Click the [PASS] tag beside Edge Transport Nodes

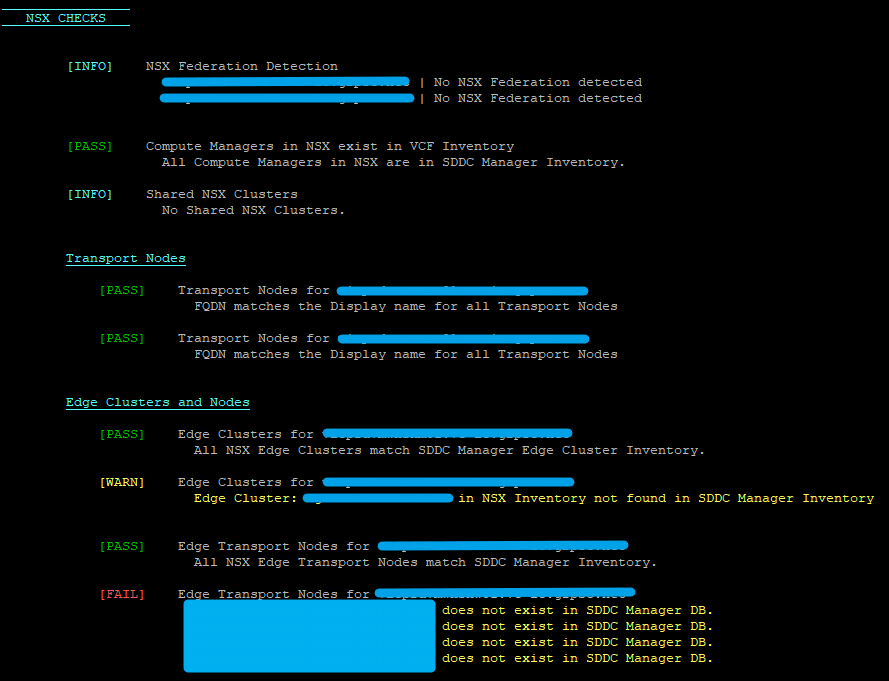pos(121,546)
